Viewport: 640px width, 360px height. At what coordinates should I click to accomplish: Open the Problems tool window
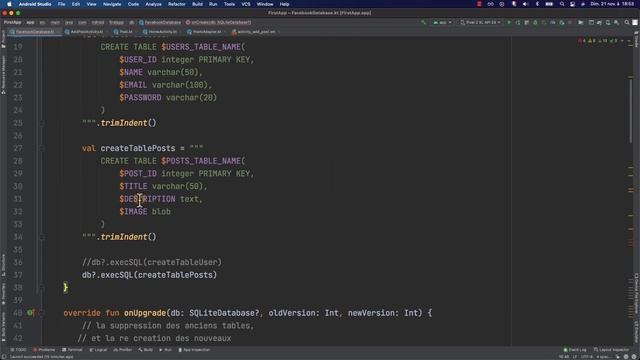[x=44, y=350]
